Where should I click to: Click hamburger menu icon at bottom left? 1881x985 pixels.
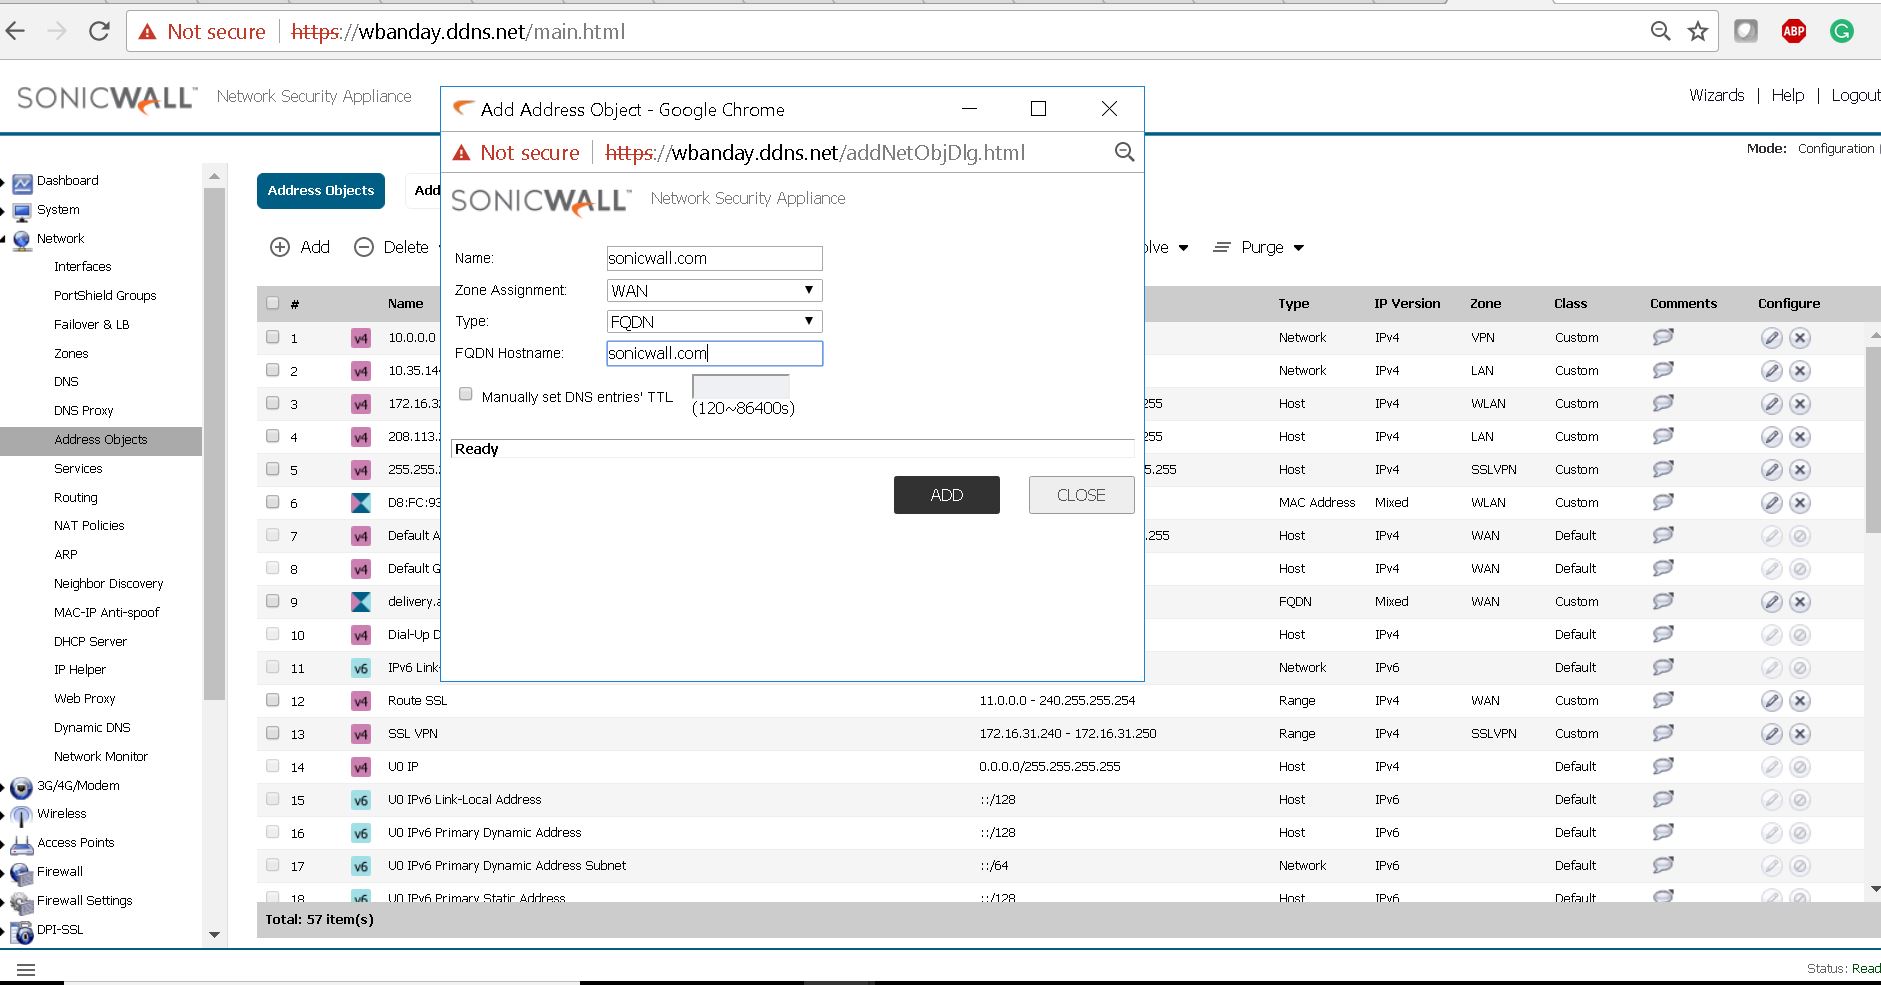27,969
